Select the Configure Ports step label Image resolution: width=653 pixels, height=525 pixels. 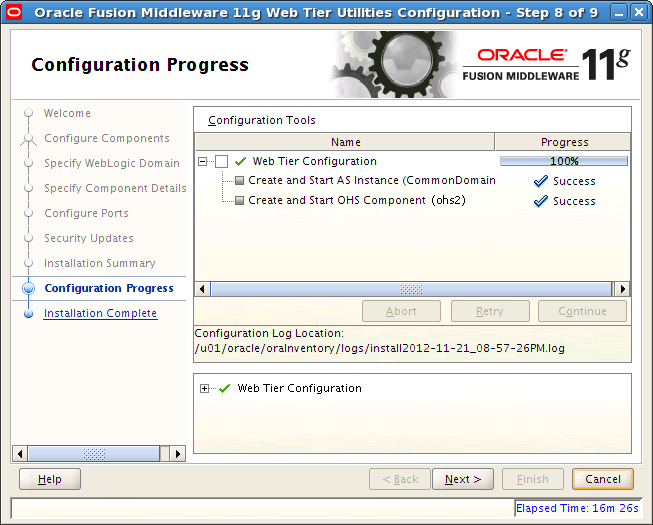click(x=86, y=213)
